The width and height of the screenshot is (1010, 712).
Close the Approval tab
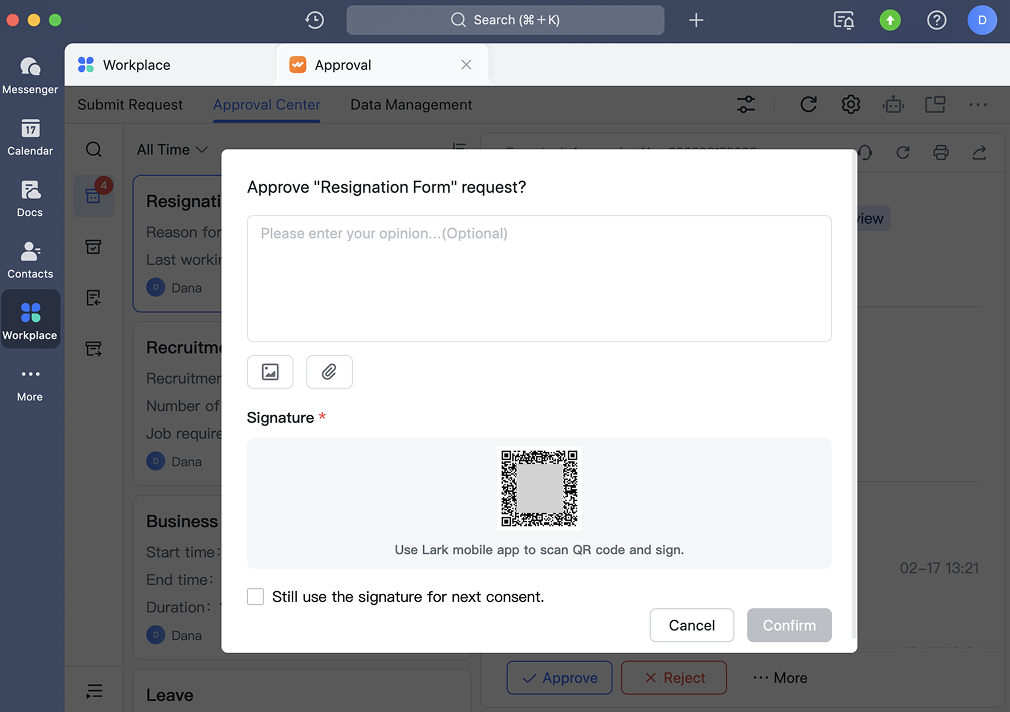pyautogui.click(x=466, y=65)
